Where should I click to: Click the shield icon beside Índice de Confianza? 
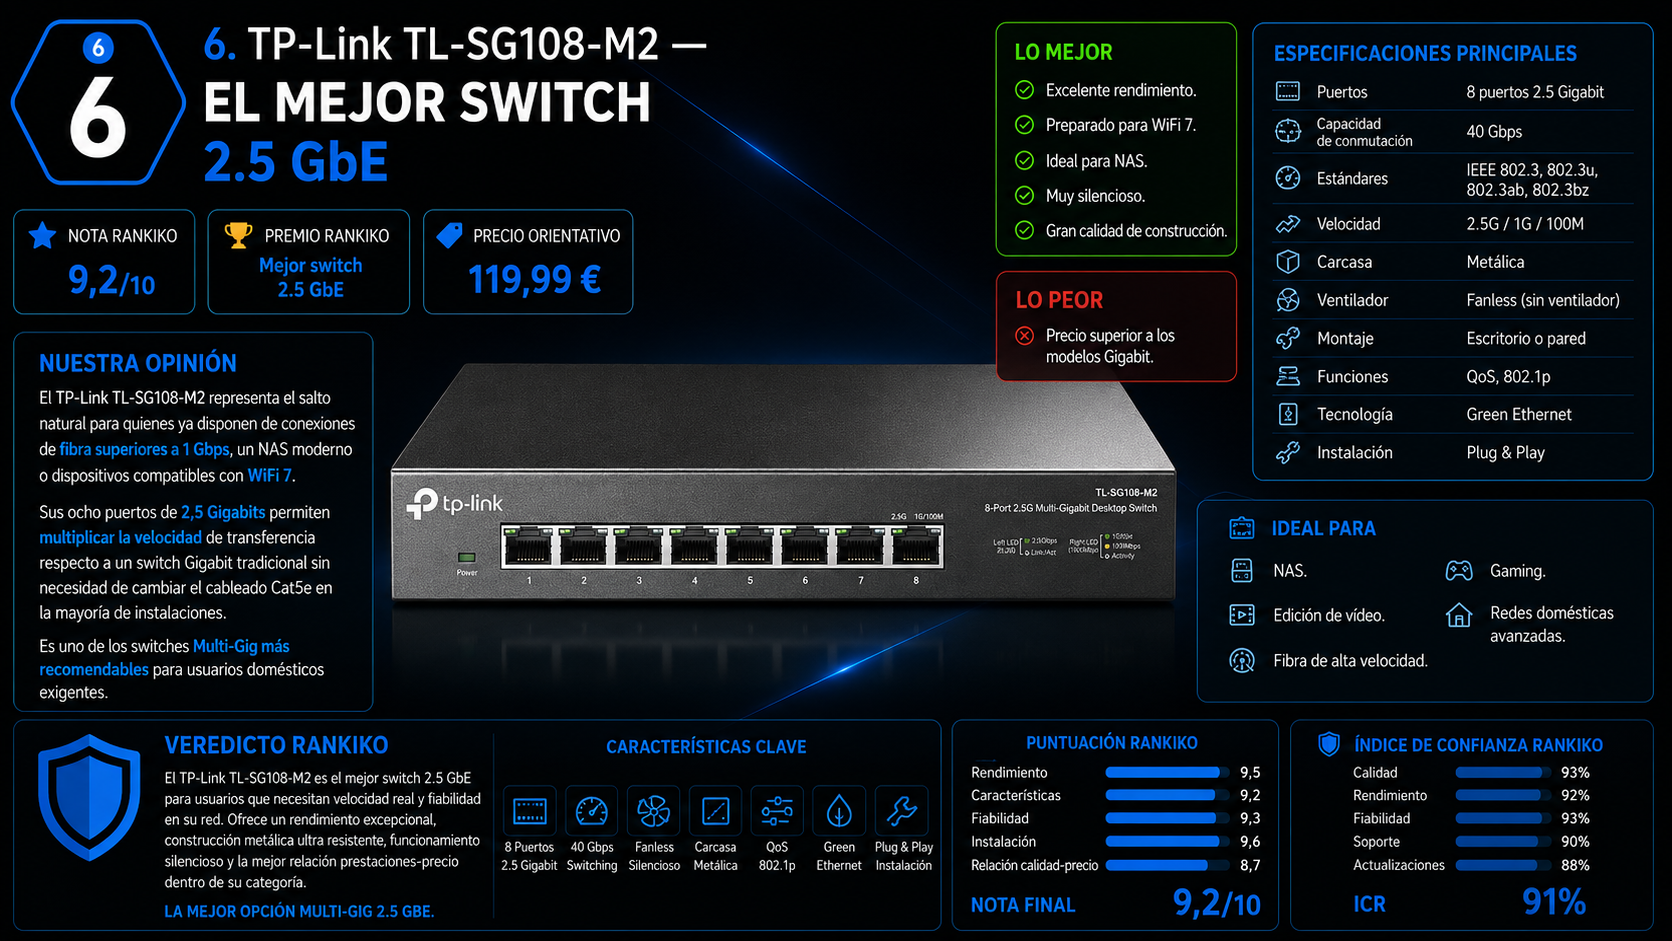(x=1329, y=744)
